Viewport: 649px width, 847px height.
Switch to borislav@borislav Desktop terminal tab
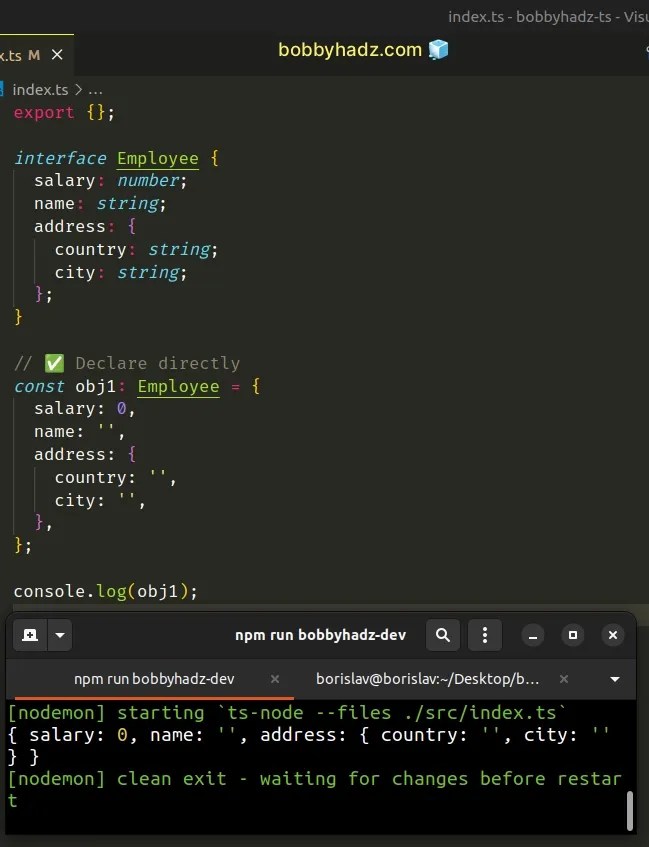pyautogui.click(x=427, y=679)
